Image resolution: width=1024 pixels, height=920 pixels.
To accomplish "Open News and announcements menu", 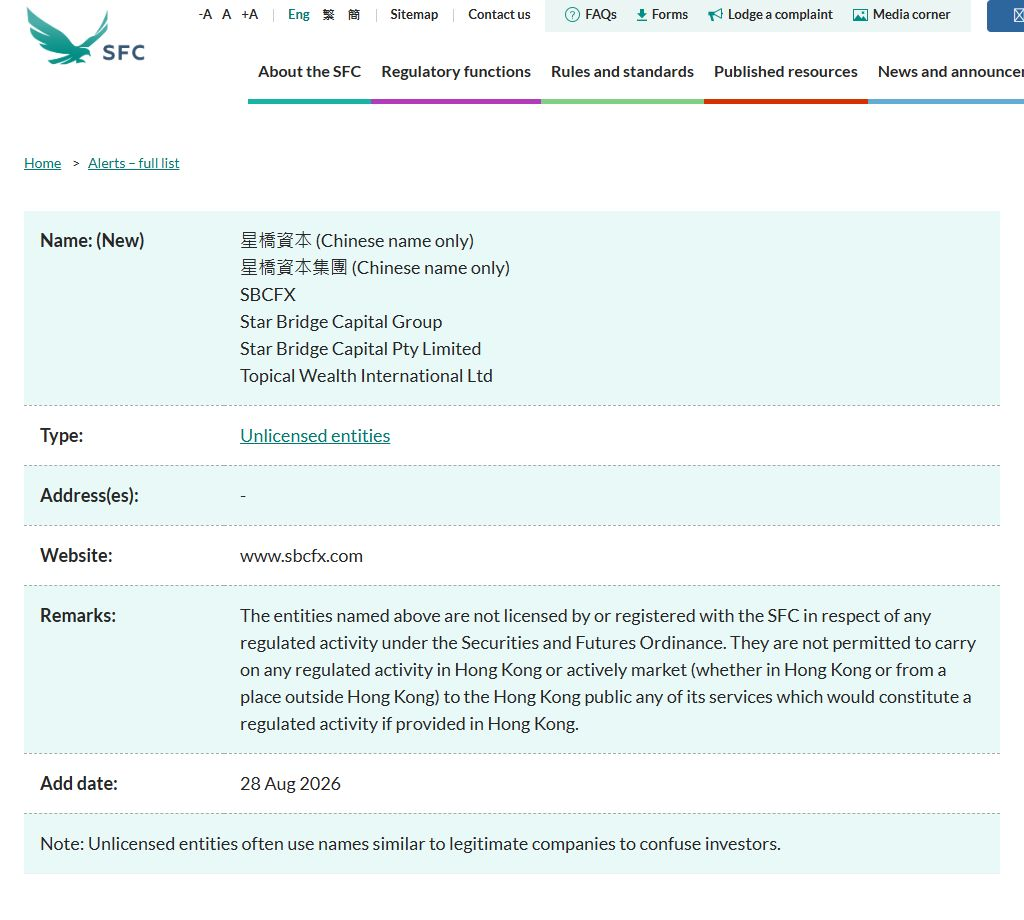I will [x=951, y=72].
